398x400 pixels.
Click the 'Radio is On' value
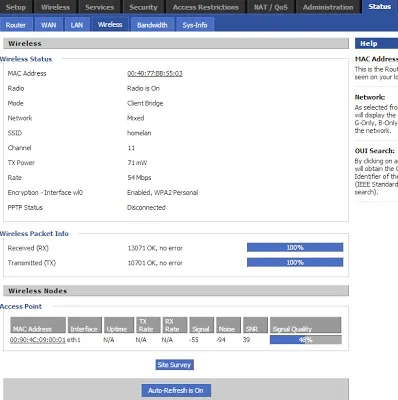click(x=143, y=88)
